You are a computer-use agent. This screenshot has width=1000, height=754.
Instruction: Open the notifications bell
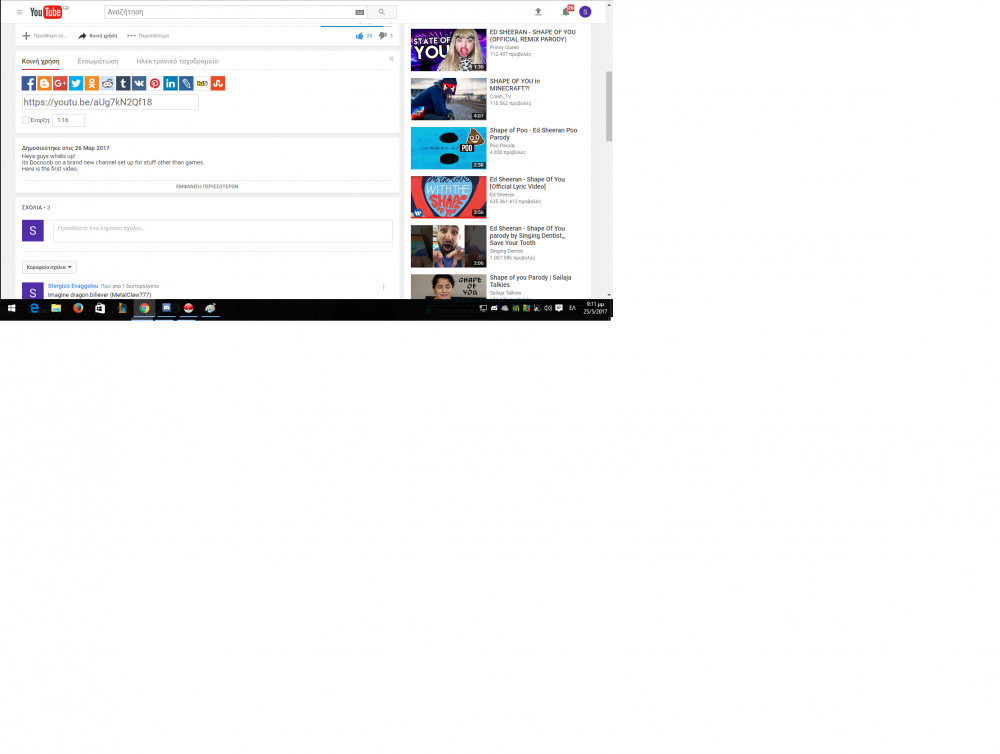565,12
